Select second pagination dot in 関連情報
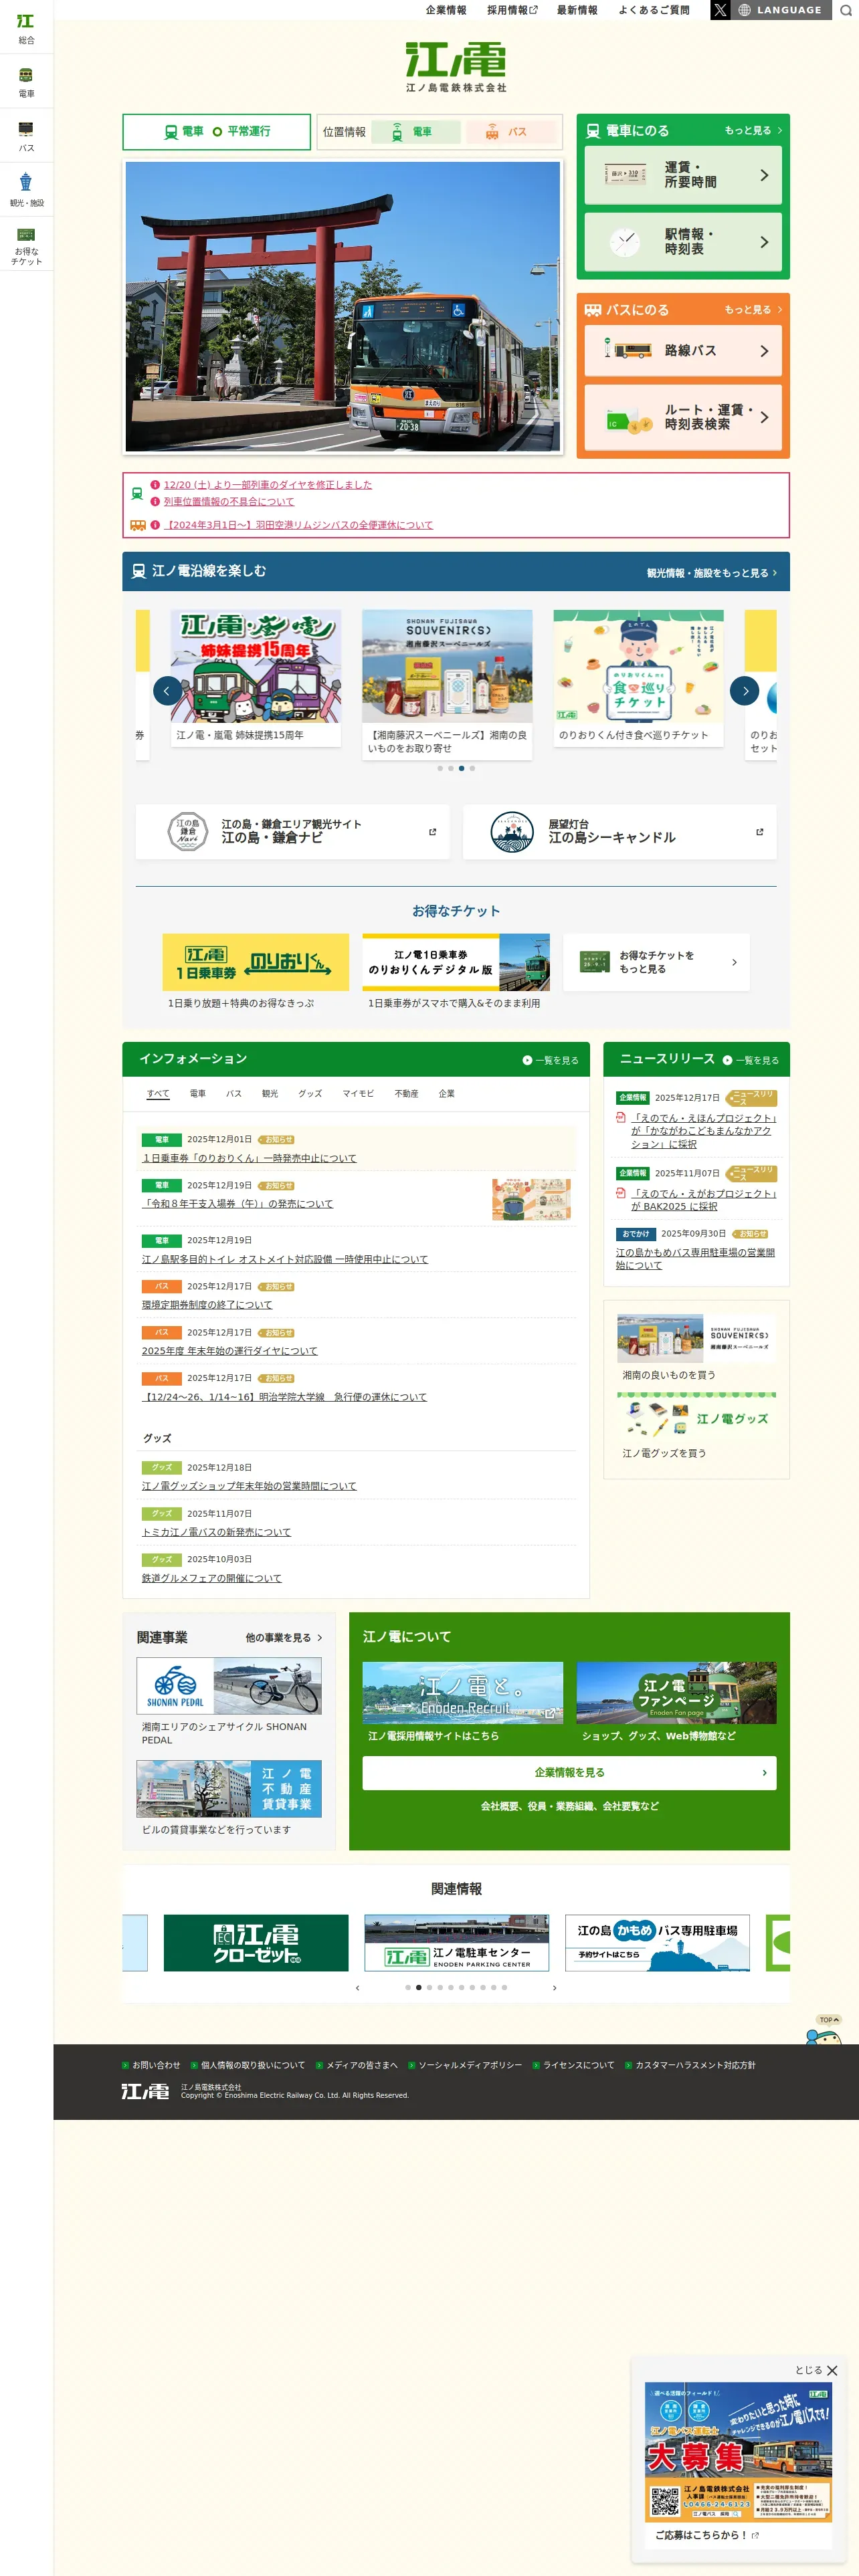 (x=418, y=1987)
